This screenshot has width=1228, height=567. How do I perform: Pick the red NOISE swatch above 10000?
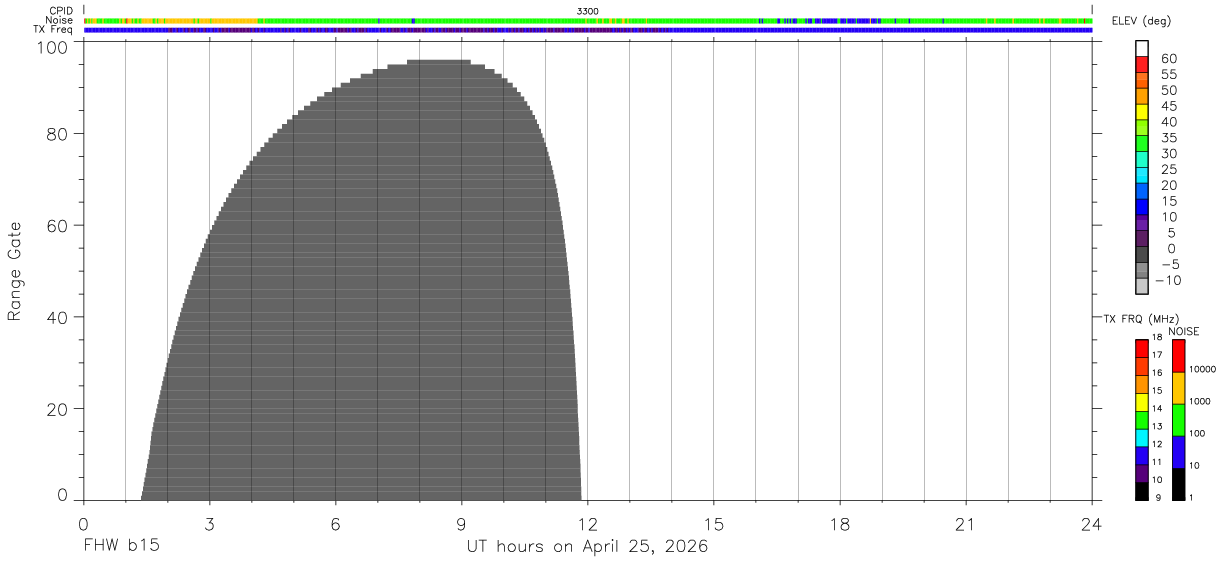(x=1178, y=356)
